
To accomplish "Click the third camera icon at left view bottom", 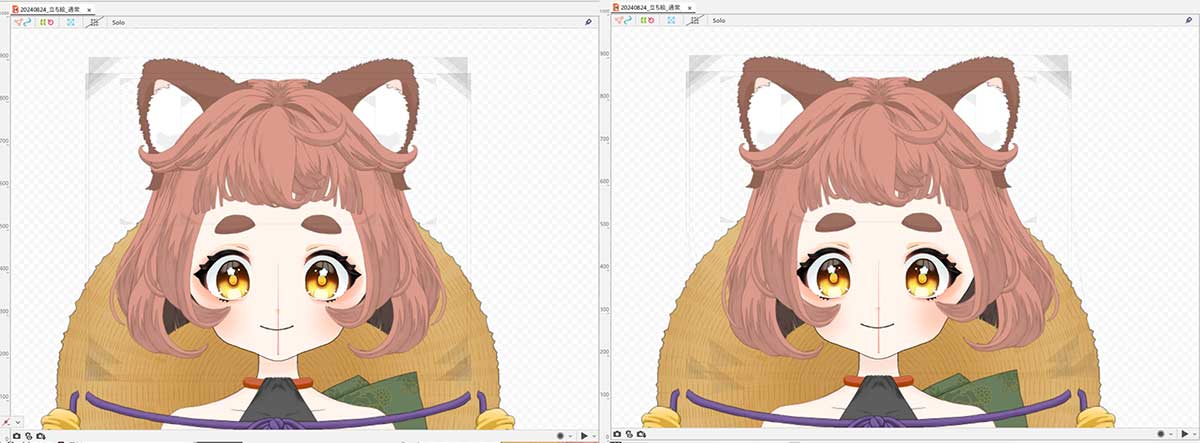I will 41,436.
